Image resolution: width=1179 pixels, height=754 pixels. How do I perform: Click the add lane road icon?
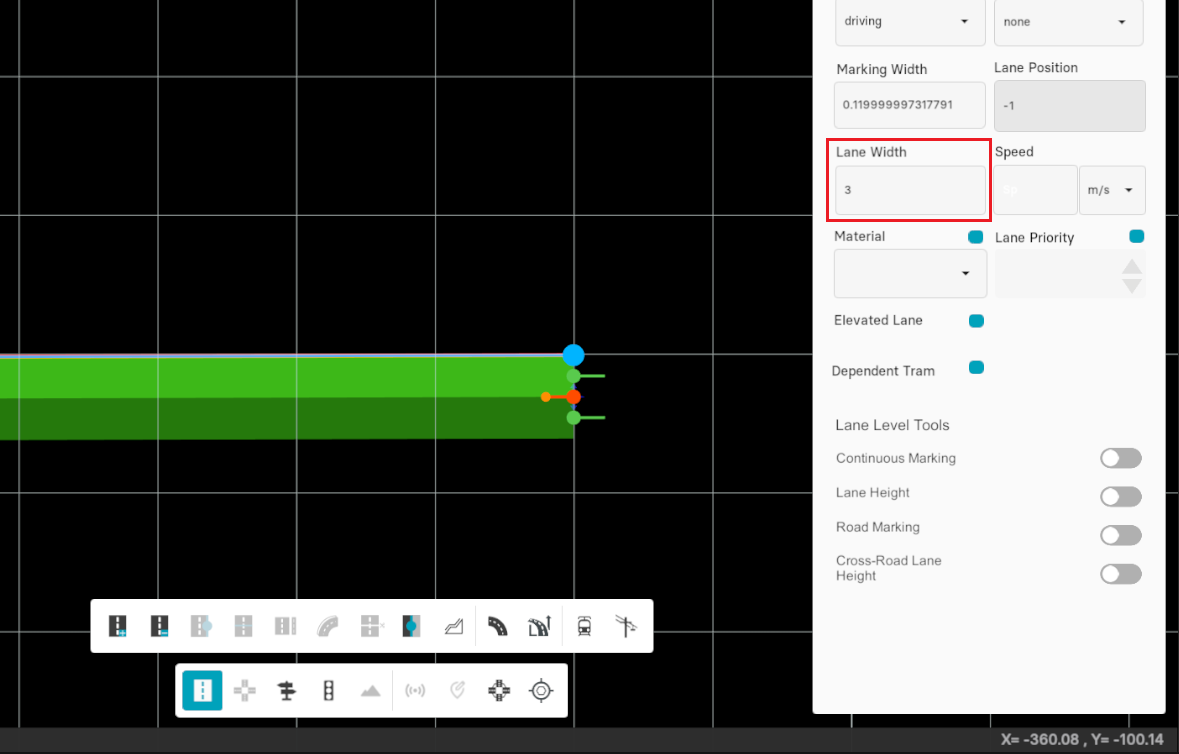pyautogui.click(x=118, y=626)
